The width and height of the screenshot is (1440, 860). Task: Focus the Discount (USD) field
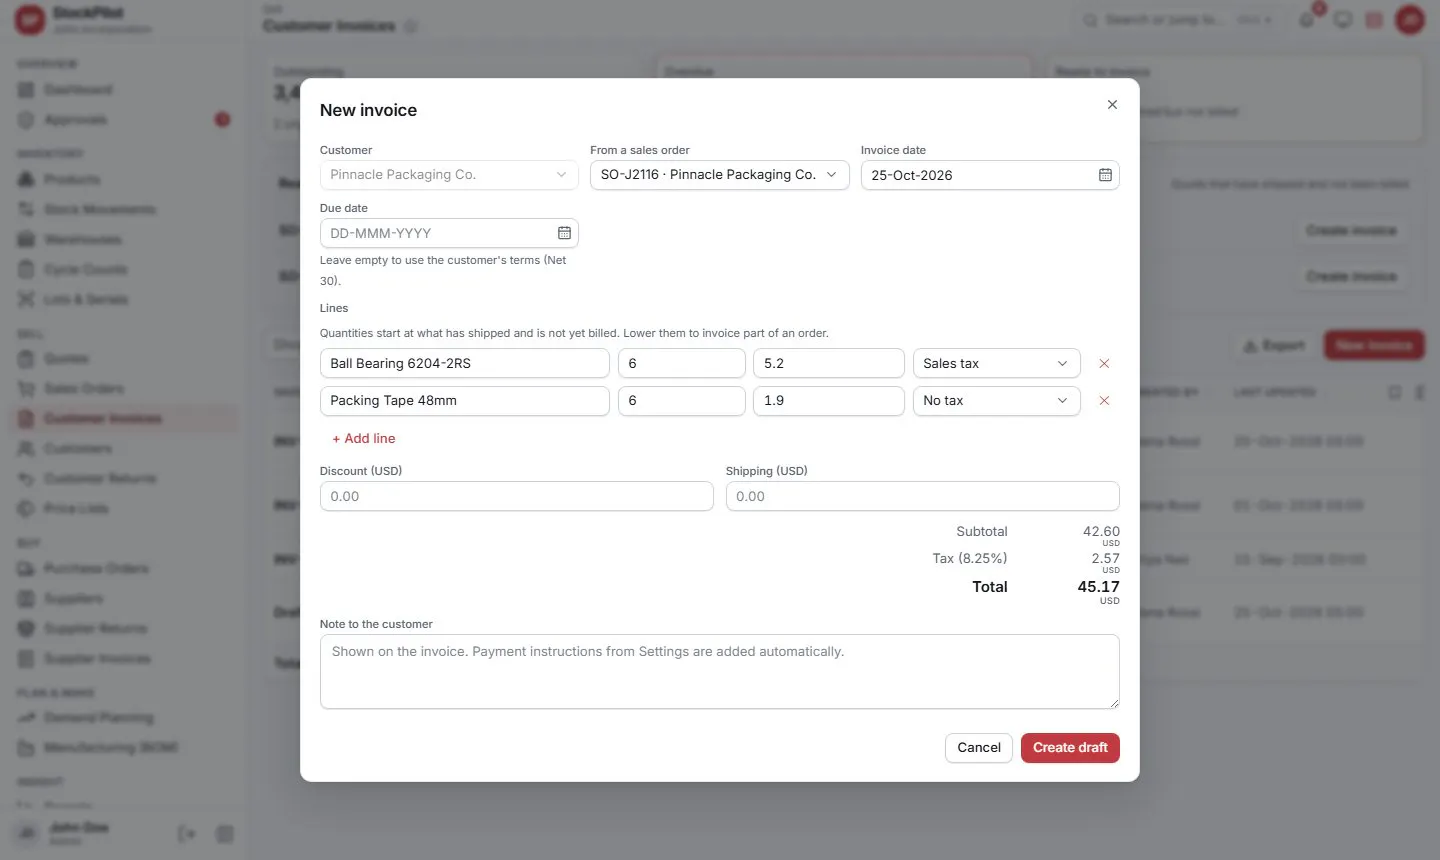click(x=517, y=496)
